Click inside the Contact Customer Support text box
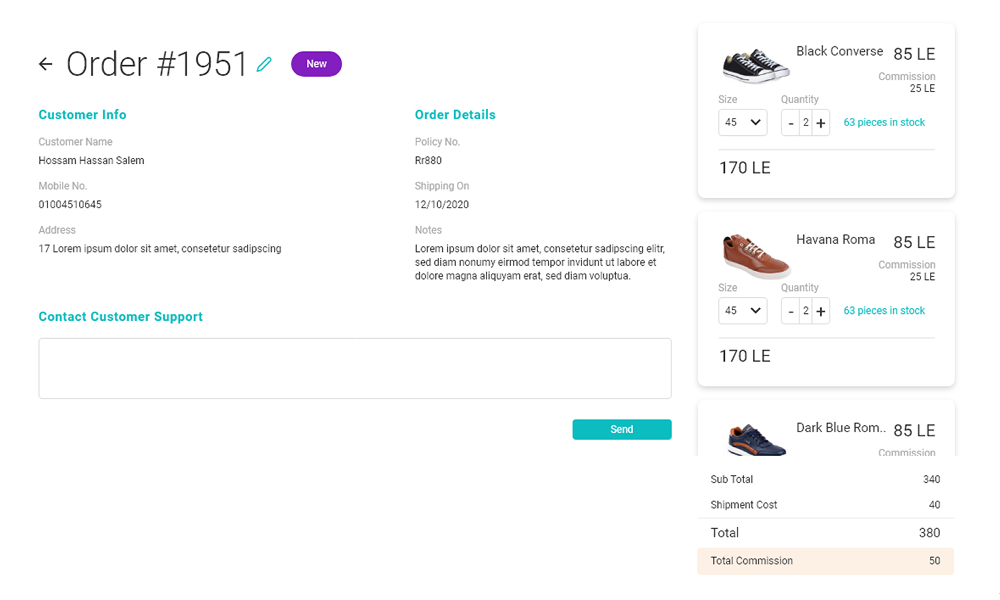 [355, 368]
